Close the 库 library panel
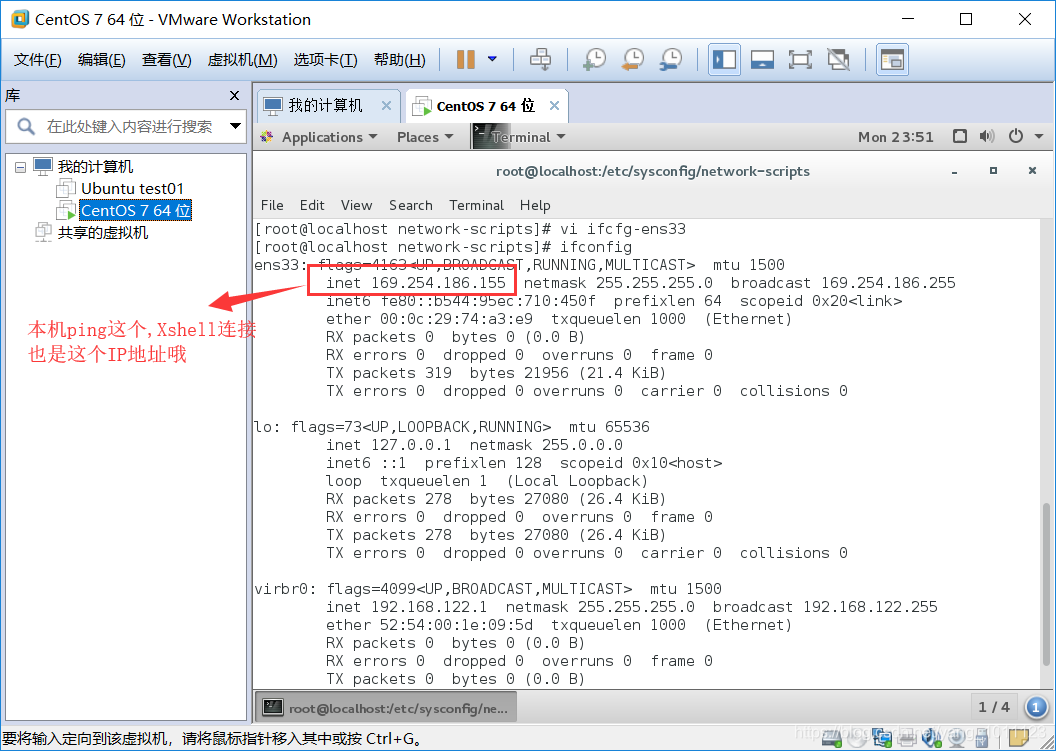 coord(234,96)
